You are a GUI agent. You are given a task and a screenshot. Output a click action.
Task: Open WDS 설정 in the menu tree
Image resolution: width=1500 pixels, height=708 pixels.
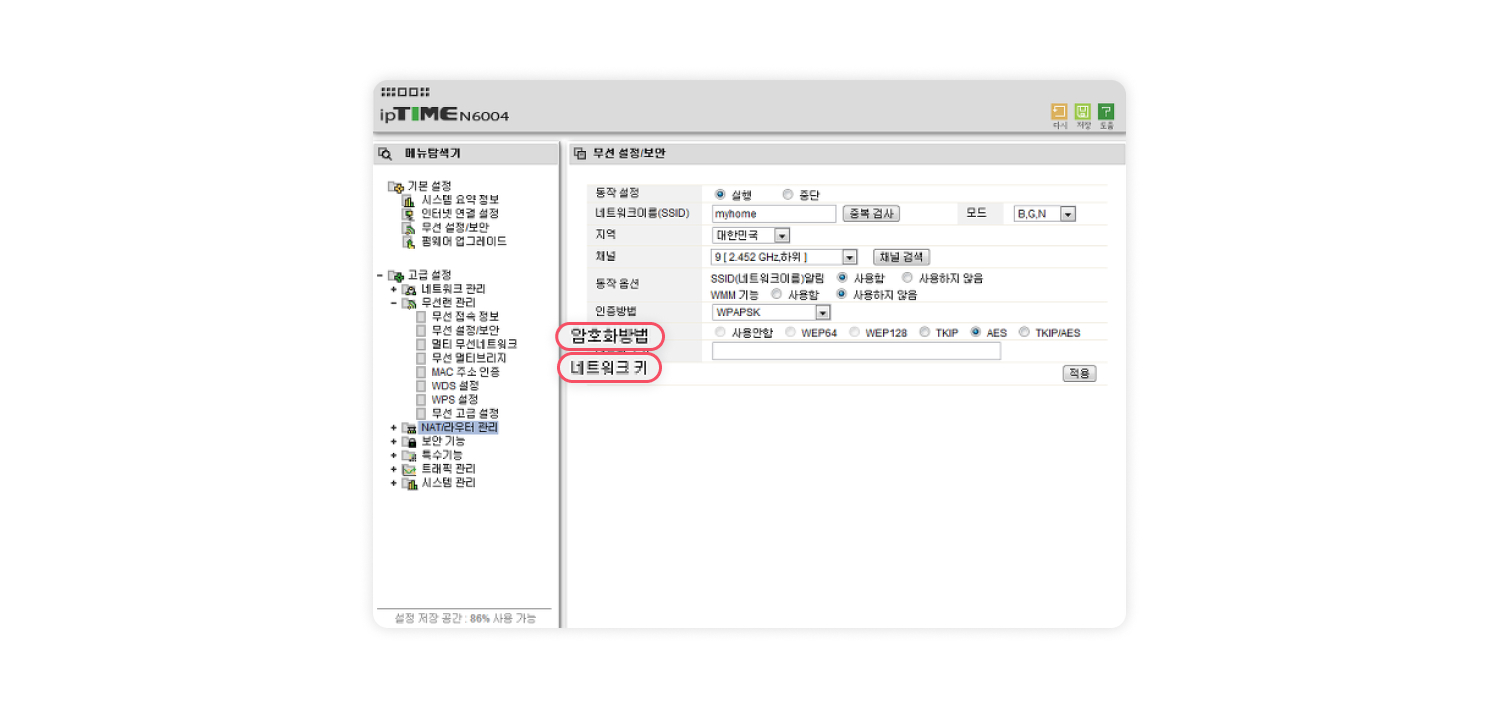coord(454,386)
